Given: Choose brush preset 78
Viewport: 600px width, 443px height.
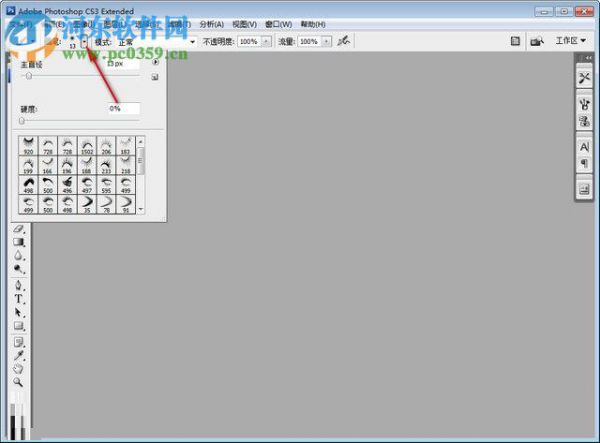Looking at the screenshot, I should (x=106, y=204).
